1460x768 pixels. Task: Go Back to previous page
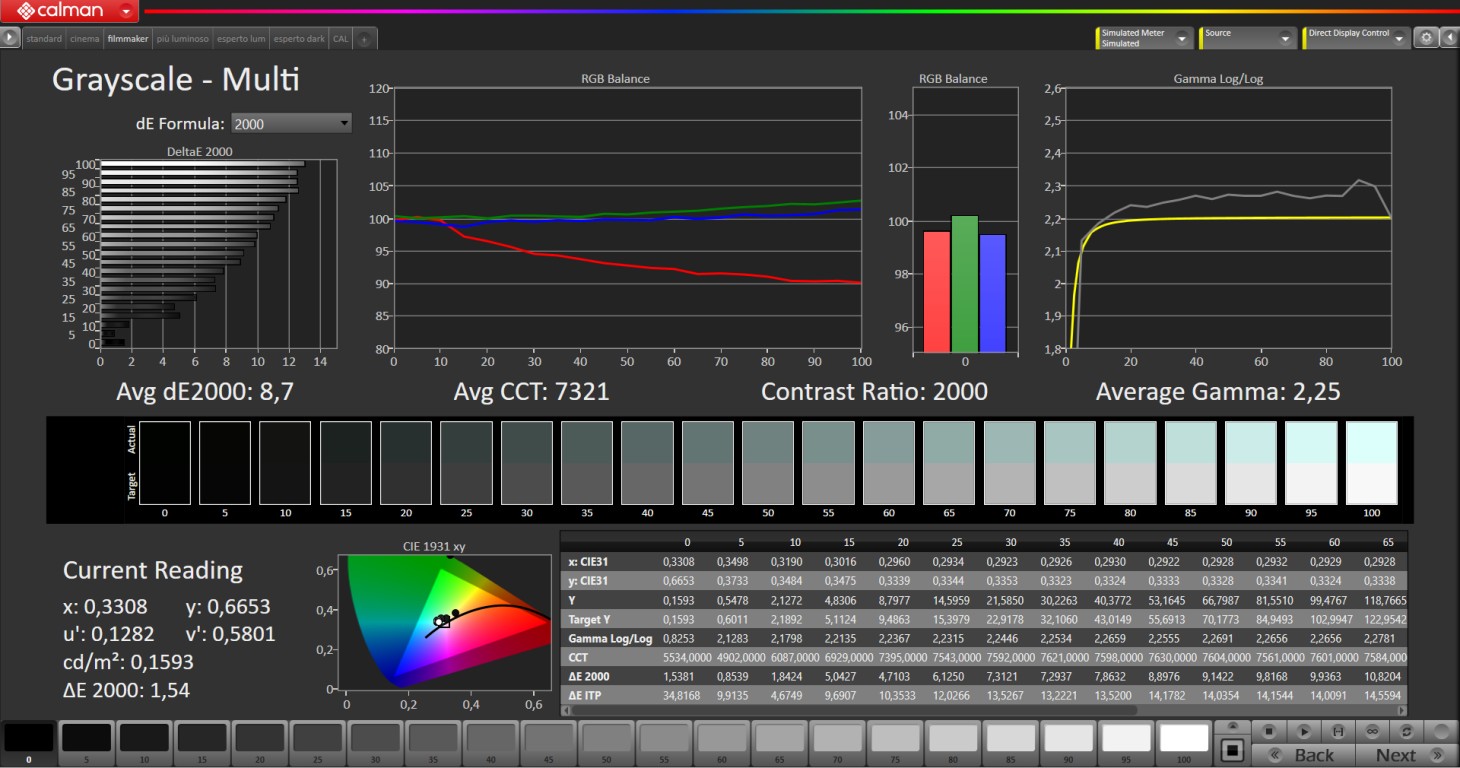pyautogui.click(x=1304, y=755)
